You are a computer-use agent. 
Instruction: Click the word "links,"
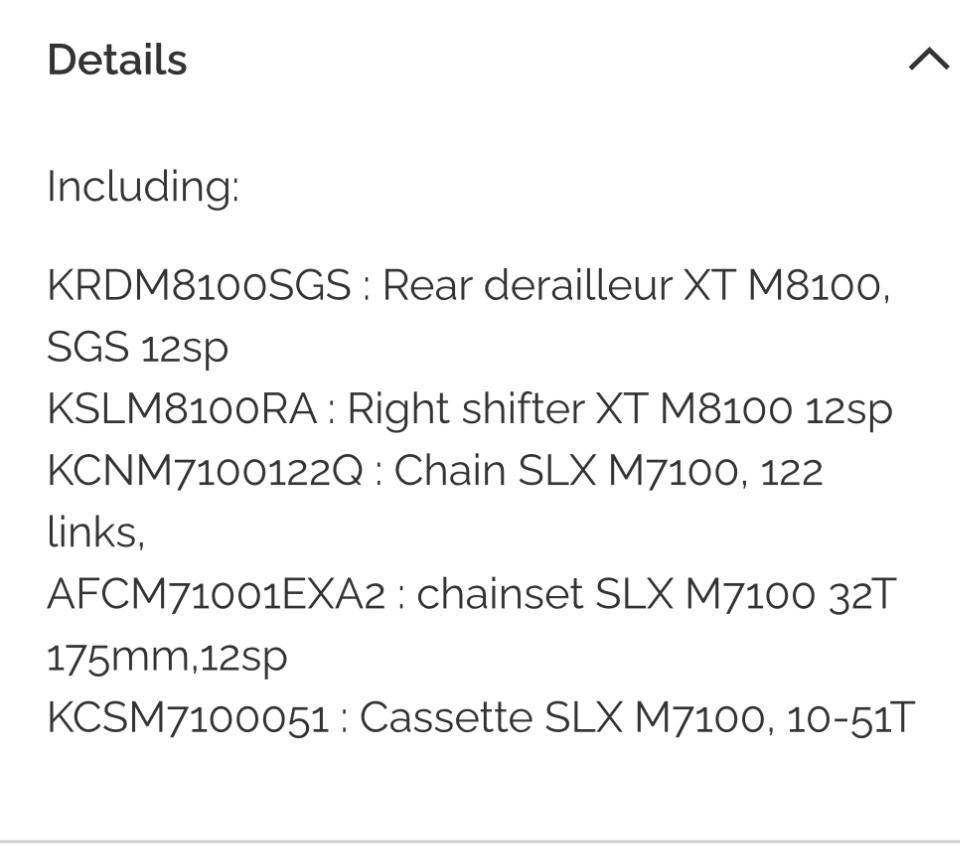96,533
